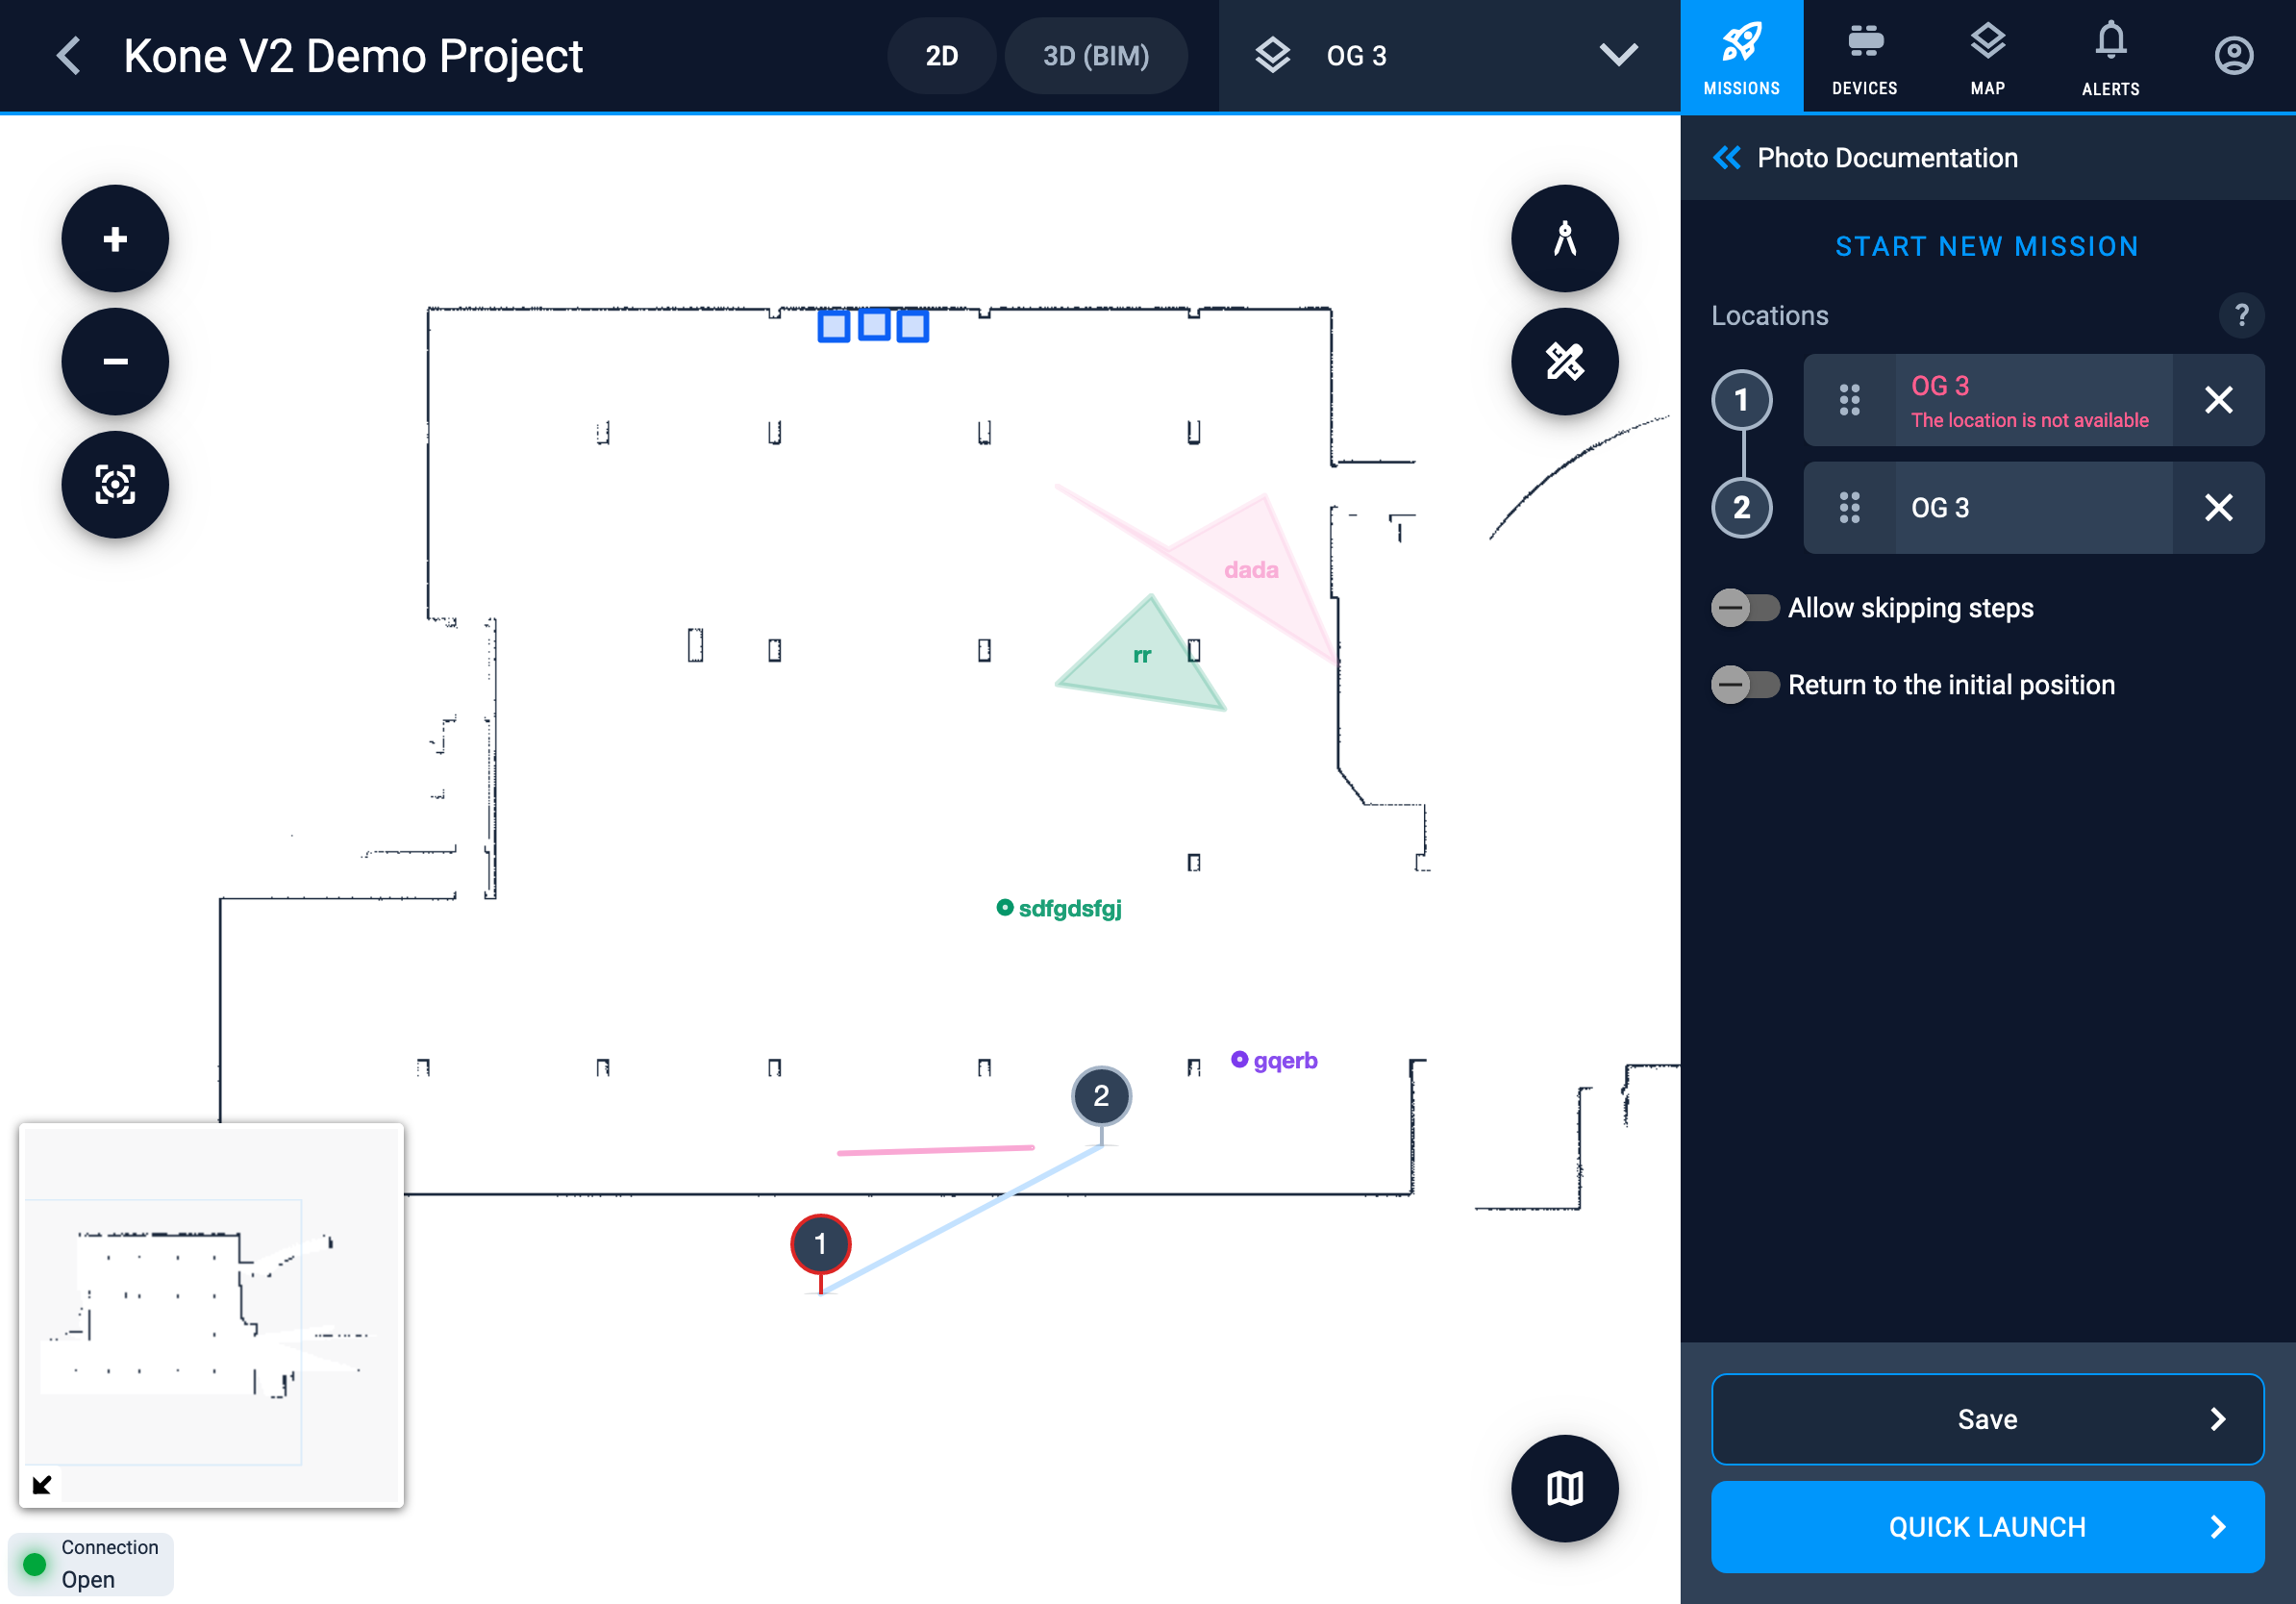Open the Devices tab
This screenshot has height=1604, width=2296.
[1864, 56]
